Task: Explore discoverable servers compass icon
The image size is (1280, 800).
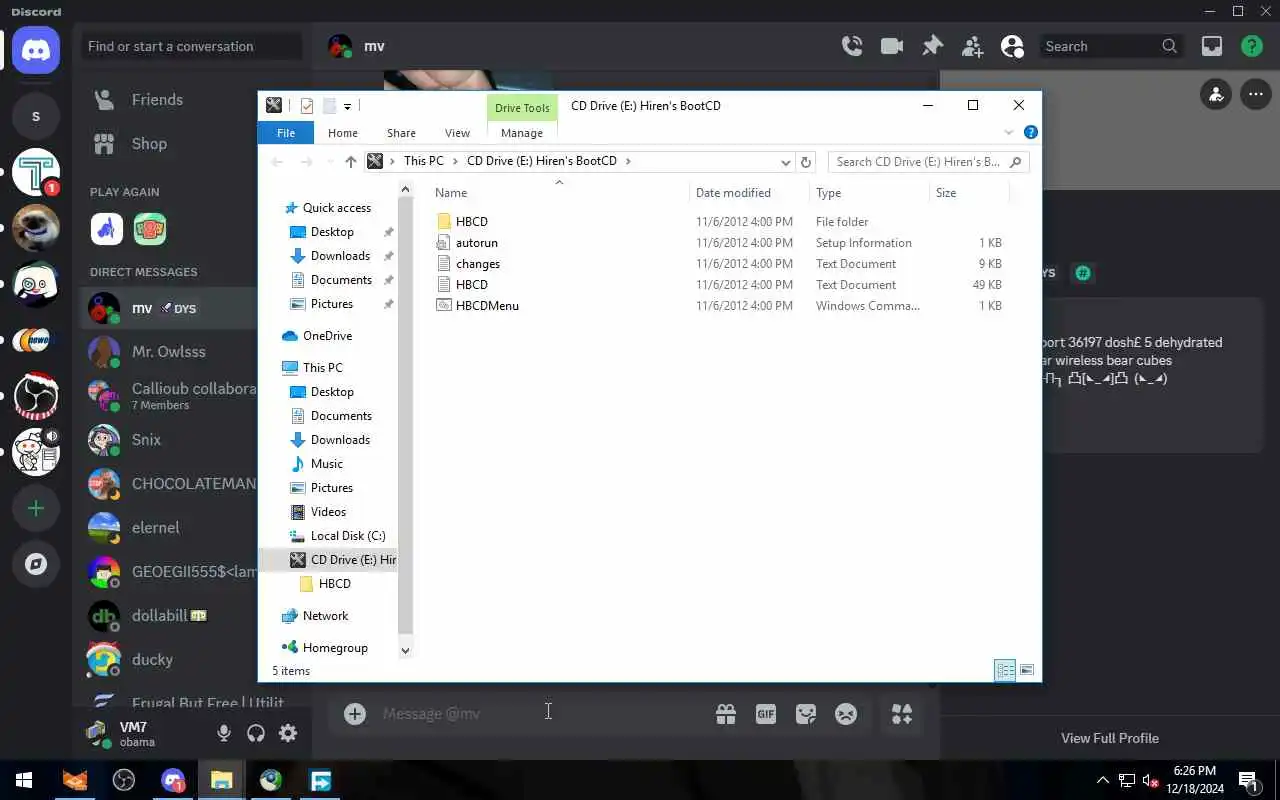Action: pos(36,564)
